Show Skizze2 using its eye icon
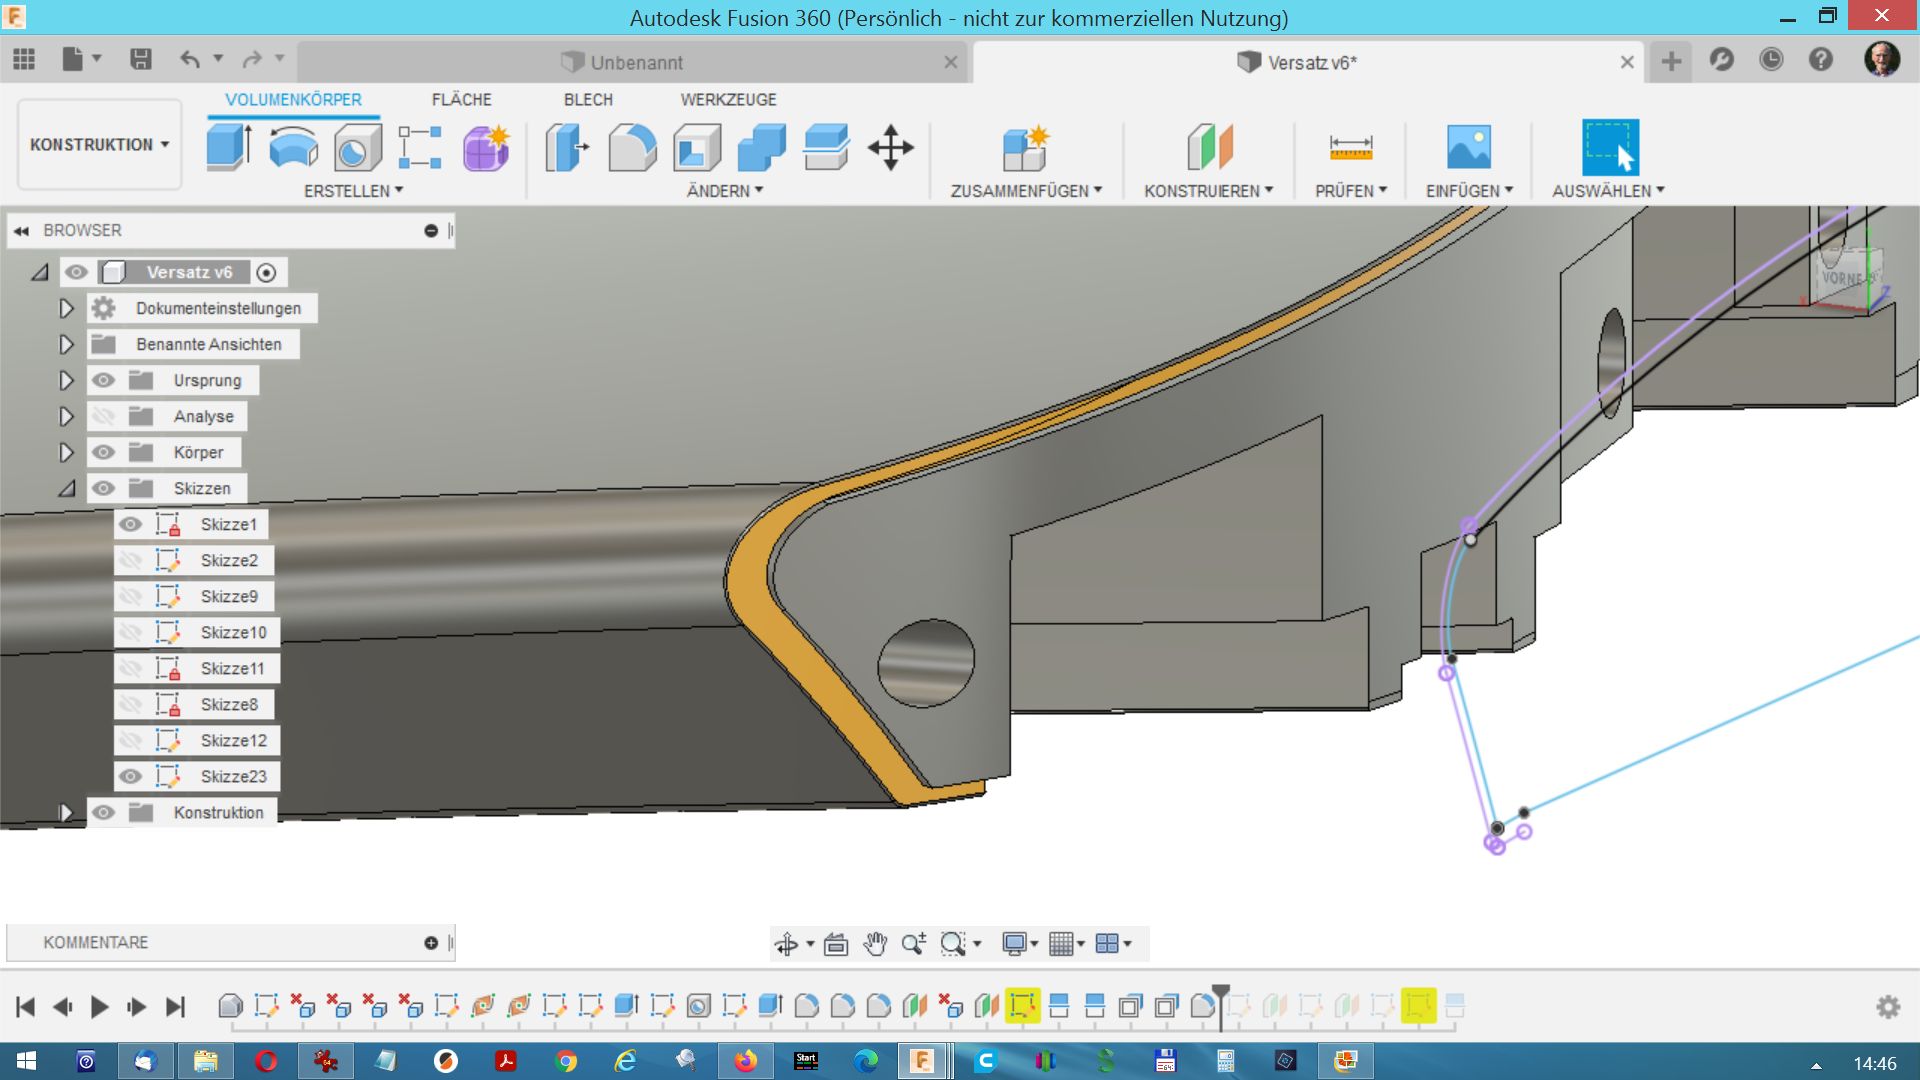 (x=130, y=560)
